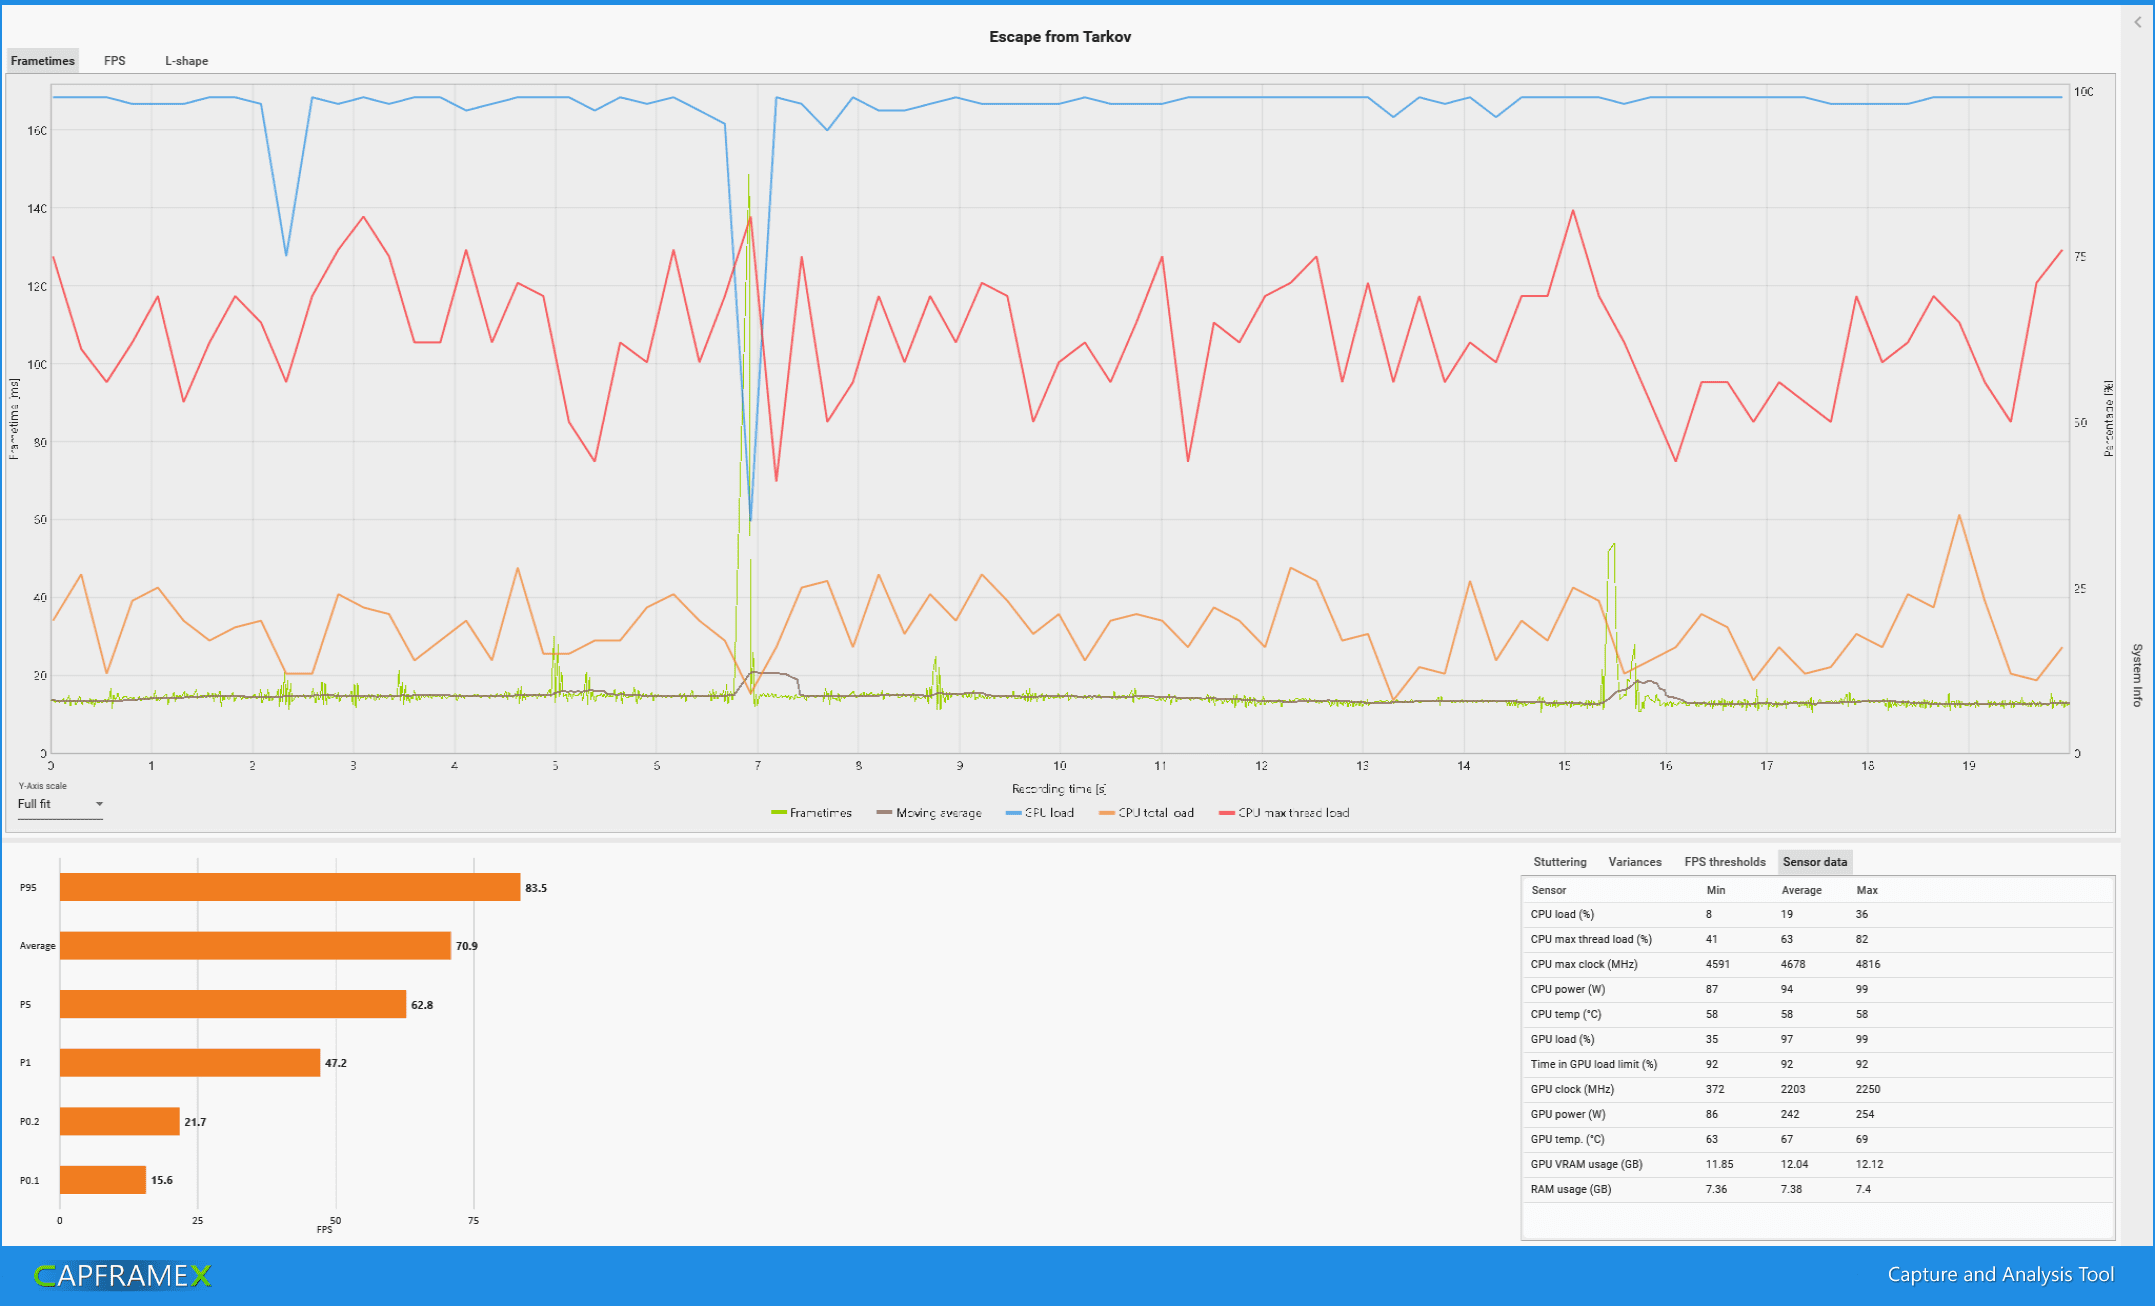Screen dimensions: 2155x1306
Task: Open the Y-Axis scale Full fit dropdown
Action: pyautogui.click(x=60, y=804)
